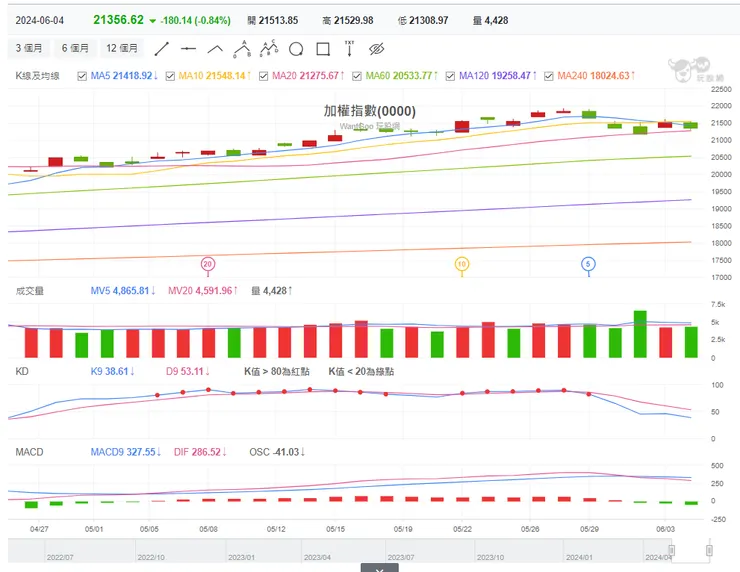
Task: Switch chart range to 12 個月
Action: point(122,48)
